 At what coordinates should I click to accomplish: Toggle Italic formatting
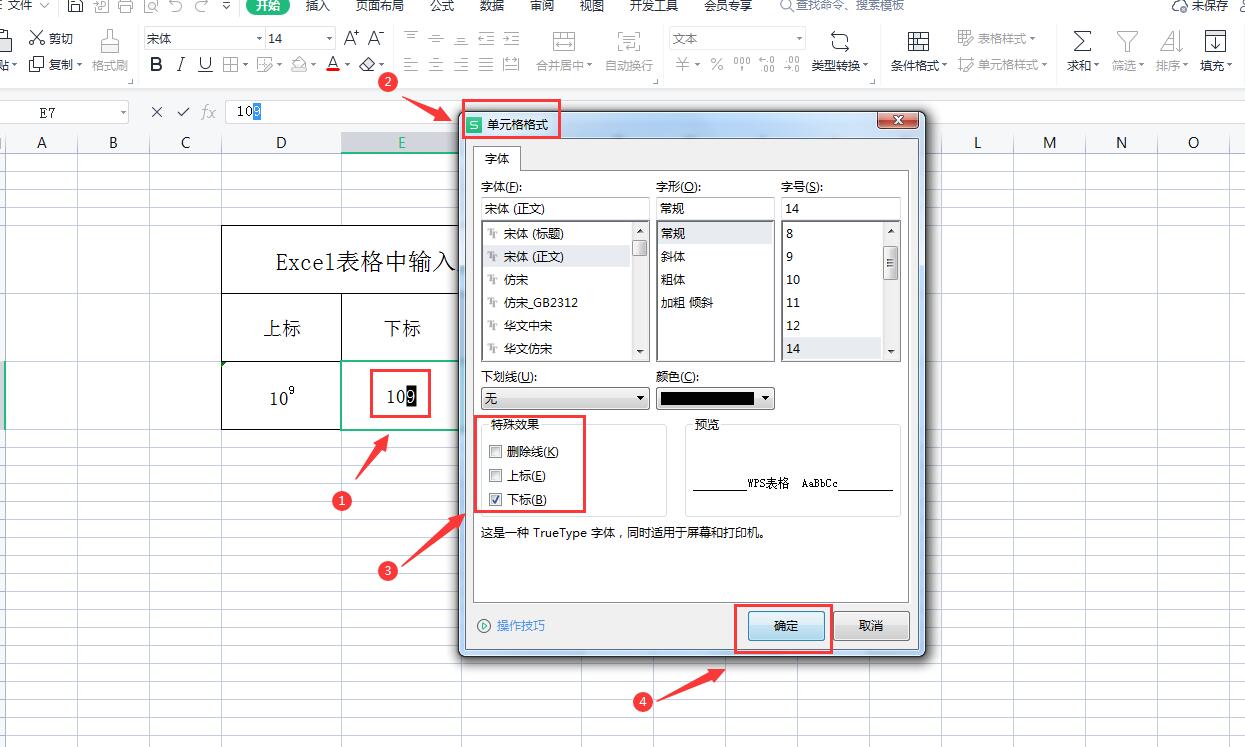(180, 64)
